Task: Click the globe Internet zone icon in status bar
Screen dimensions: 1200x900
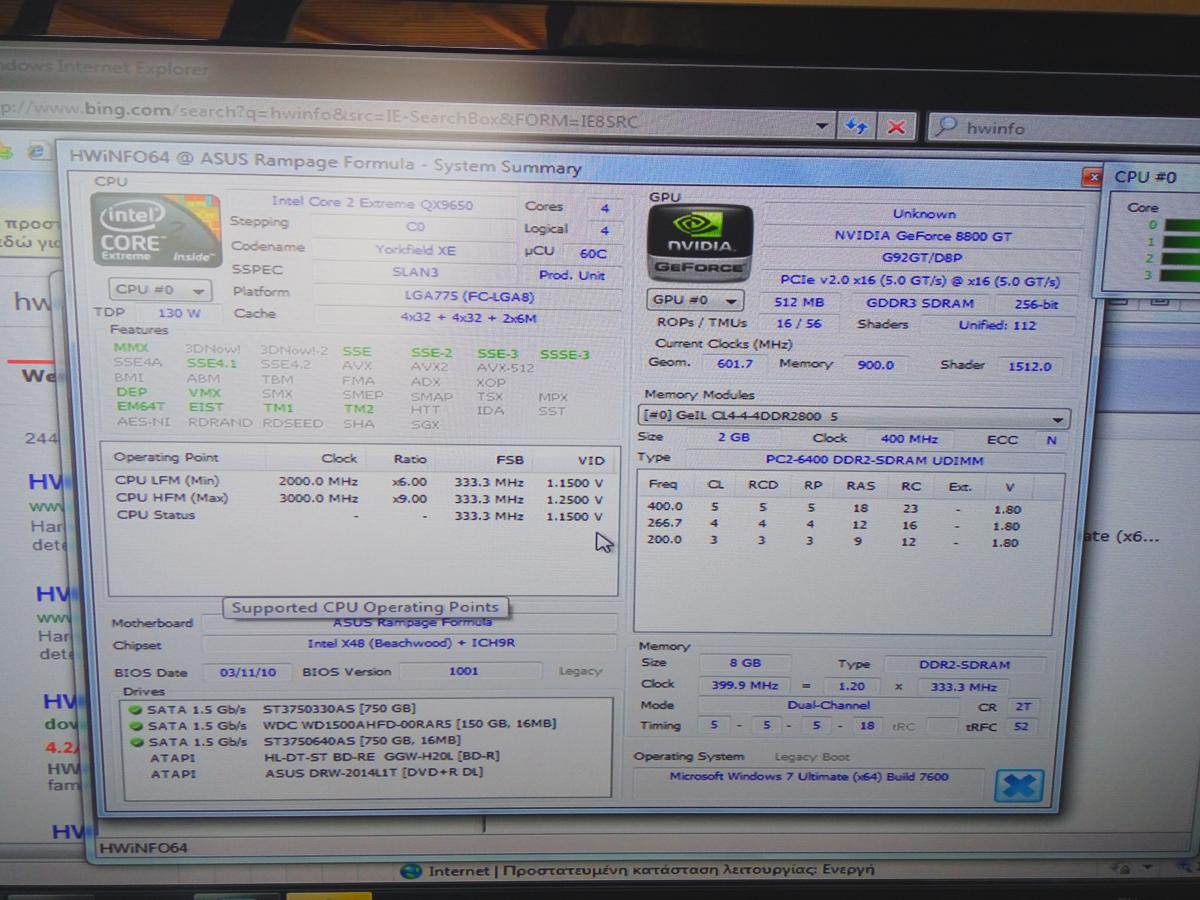Action: (x=411, y=871)
